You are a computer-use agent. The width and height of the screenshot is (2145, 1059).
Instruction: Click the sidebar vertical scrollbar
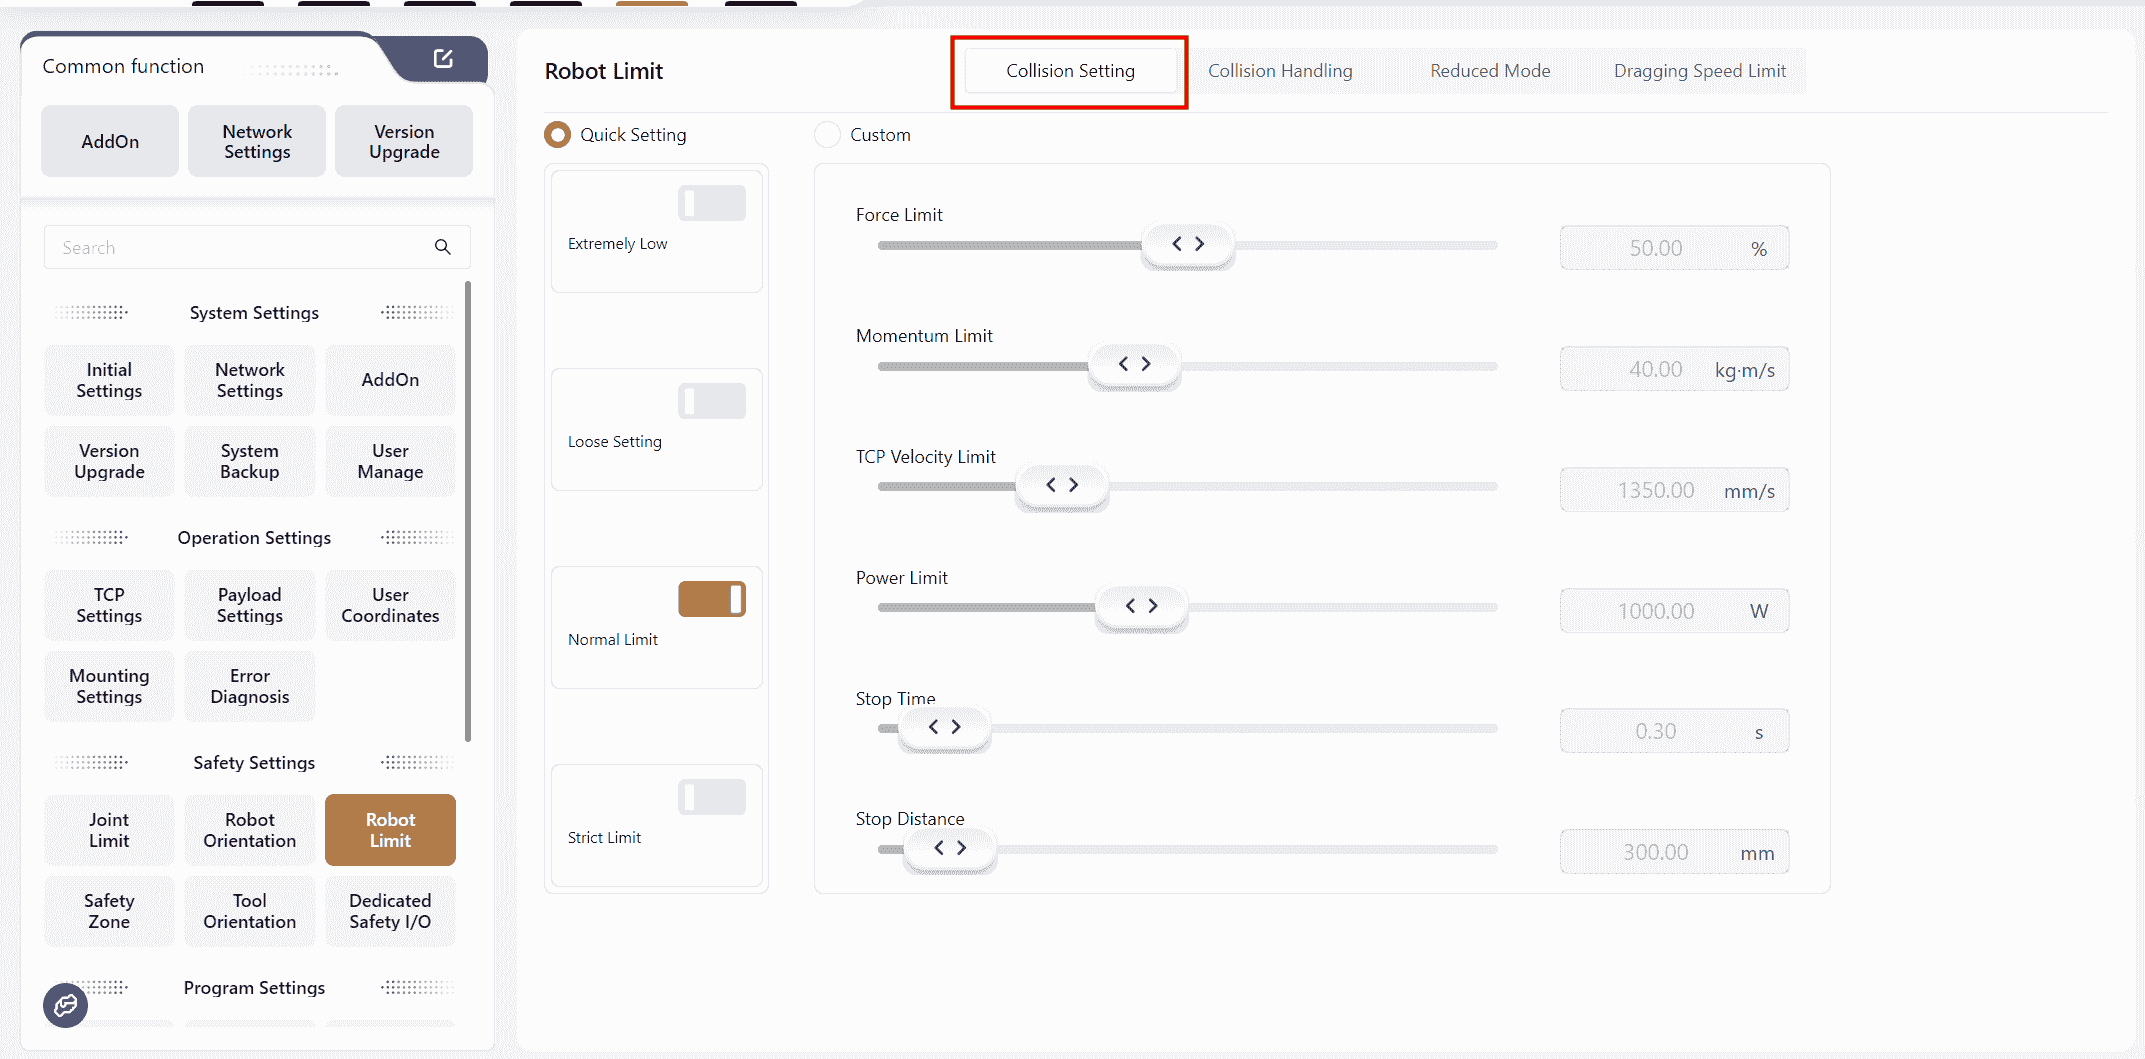[x=467, y=512]
